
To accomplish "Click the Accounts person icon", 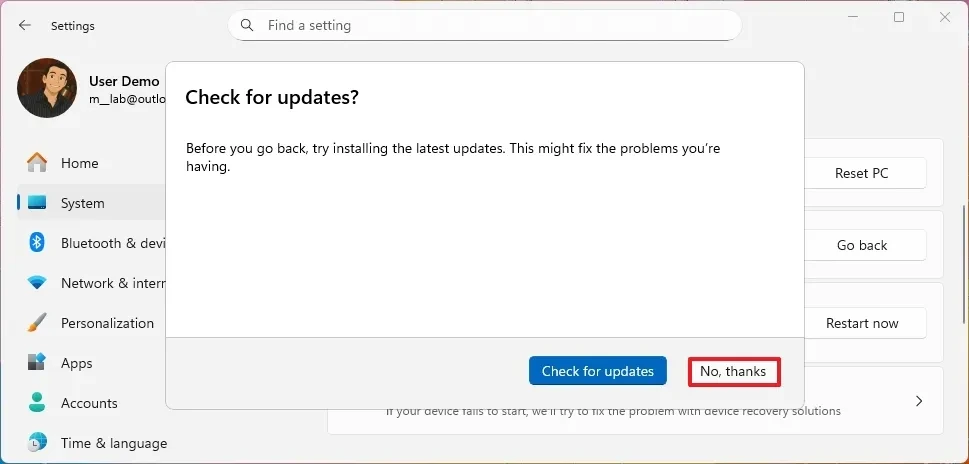I will point(37,403).
